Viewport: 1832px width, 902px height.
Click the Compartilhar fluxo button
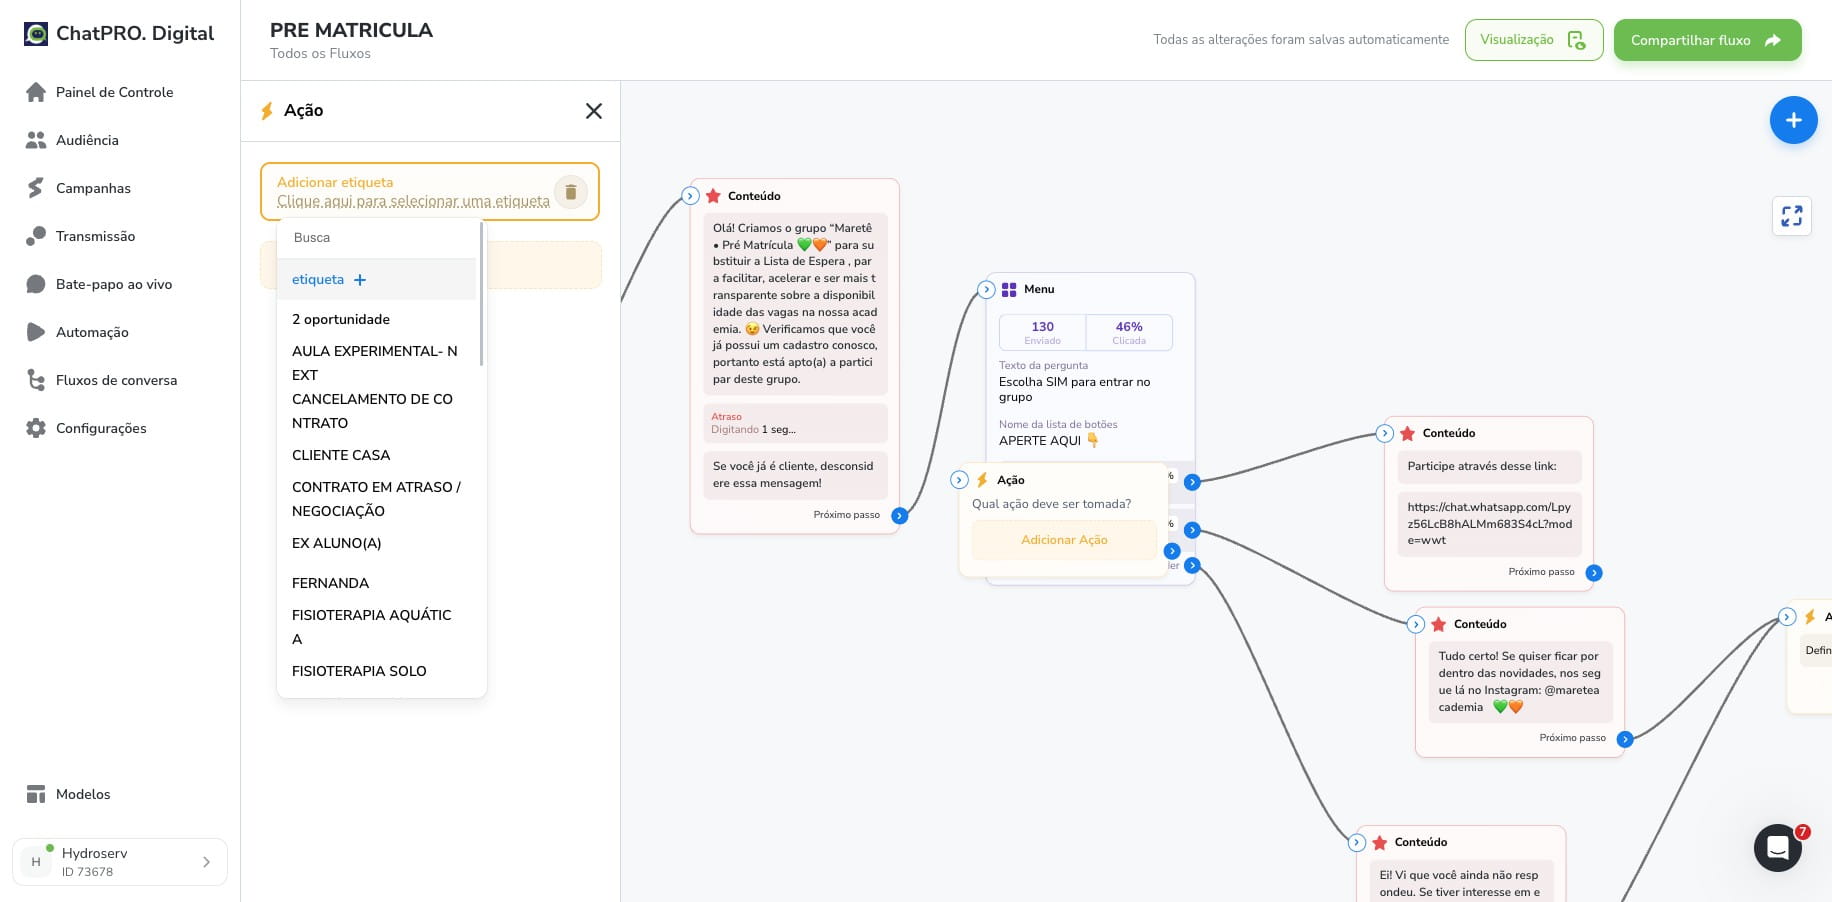(1708, 40)
